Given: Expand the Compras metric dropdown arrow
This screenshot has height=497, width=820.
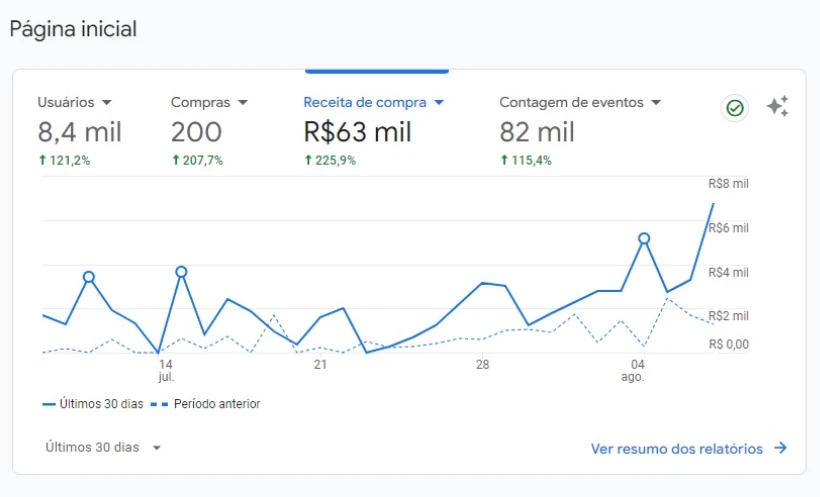Looking at the screenshot, I should click(x=243, y=103).
